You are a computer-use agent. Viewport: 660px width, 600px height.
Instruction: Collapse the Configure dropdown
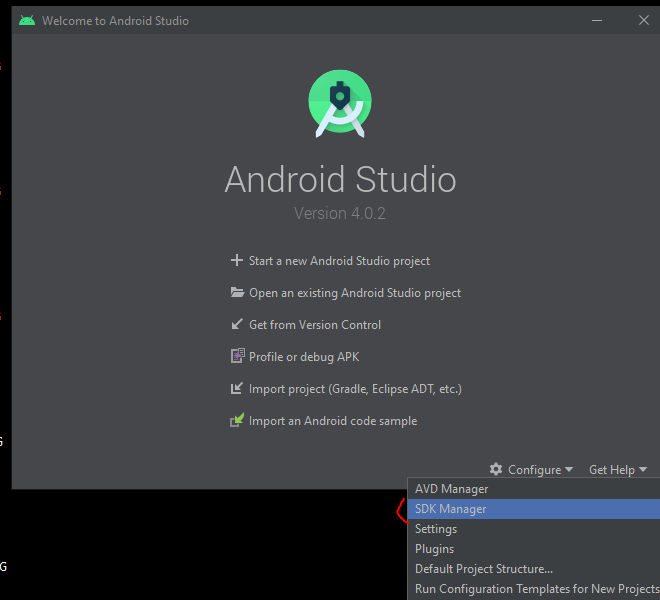[540, 469]
